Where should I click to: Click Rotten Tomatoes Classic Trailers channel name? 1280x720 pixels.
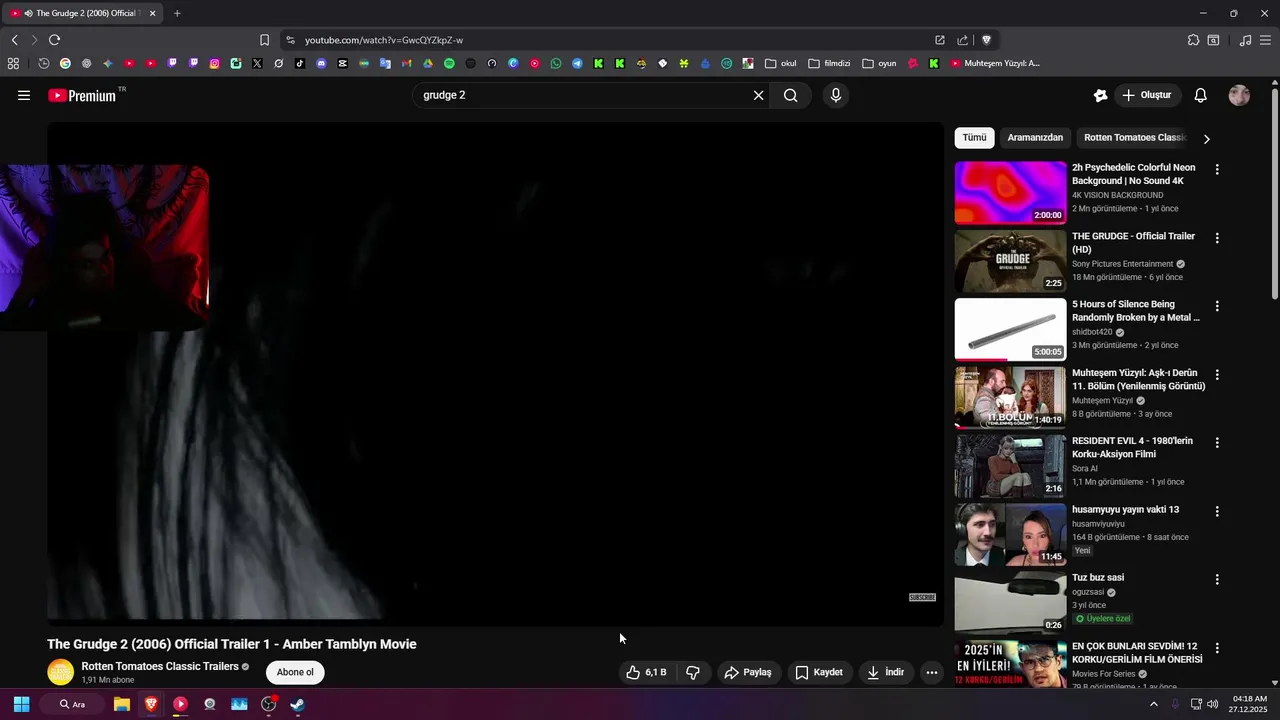160,666
